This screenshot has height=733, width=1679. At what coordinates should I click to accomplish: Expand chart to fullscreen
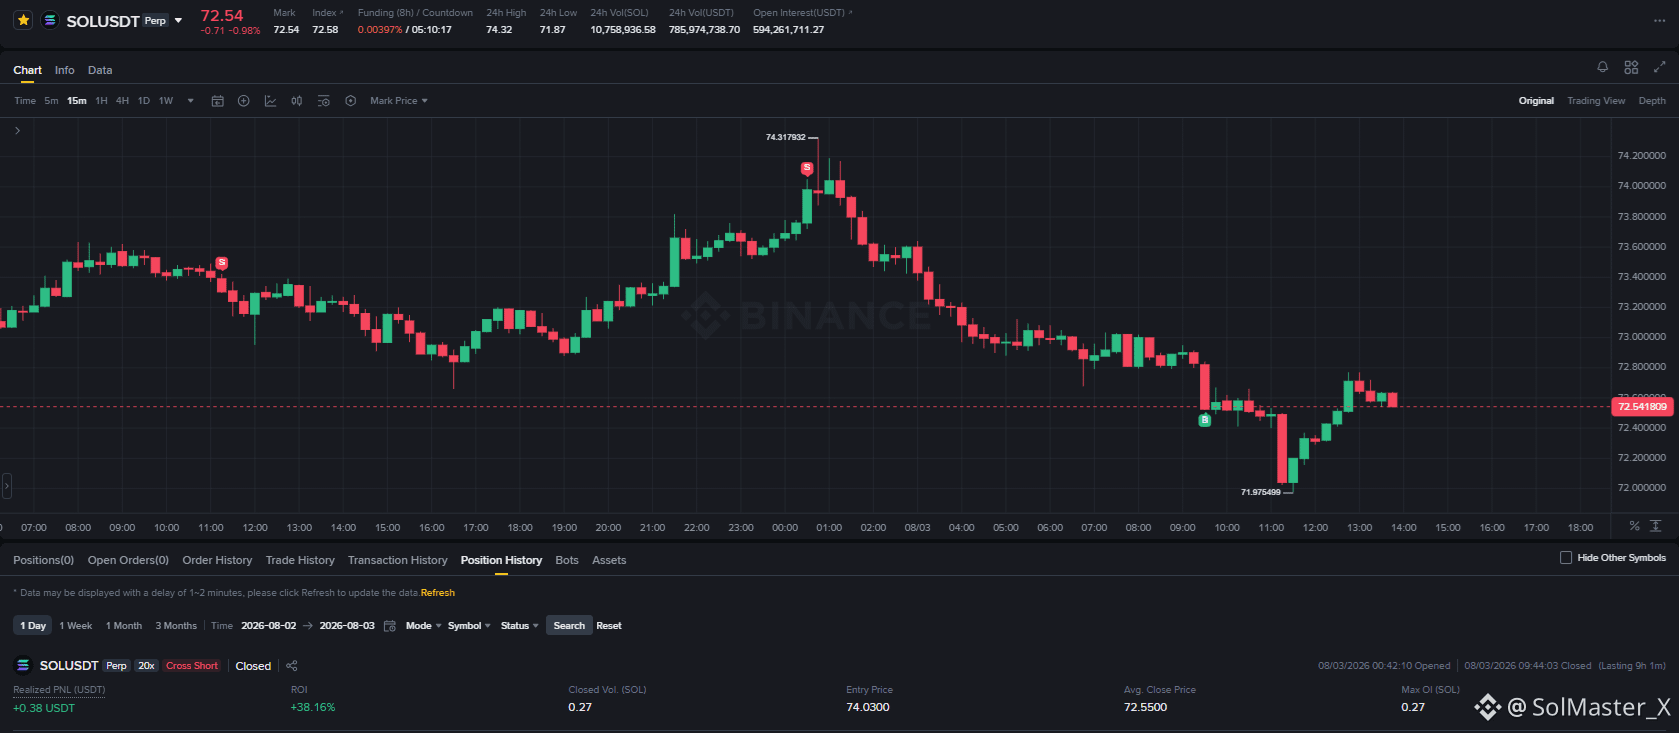pos(1660,67)
